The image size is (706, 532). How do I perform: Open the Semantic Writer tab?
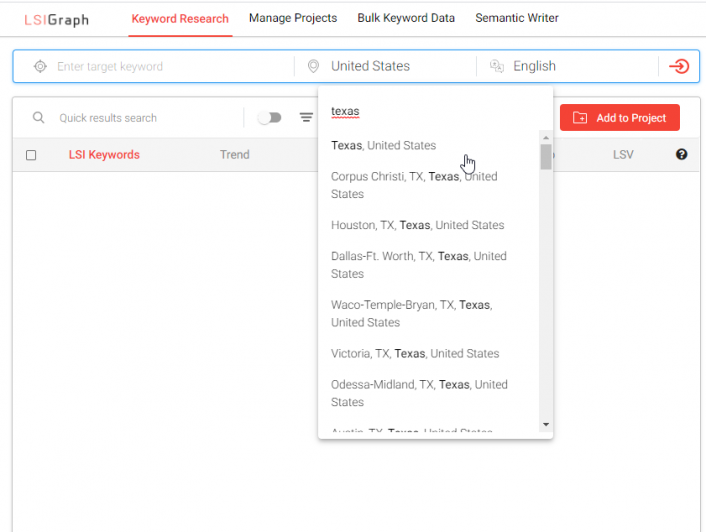pyautogui.click(x=517, y=18)
